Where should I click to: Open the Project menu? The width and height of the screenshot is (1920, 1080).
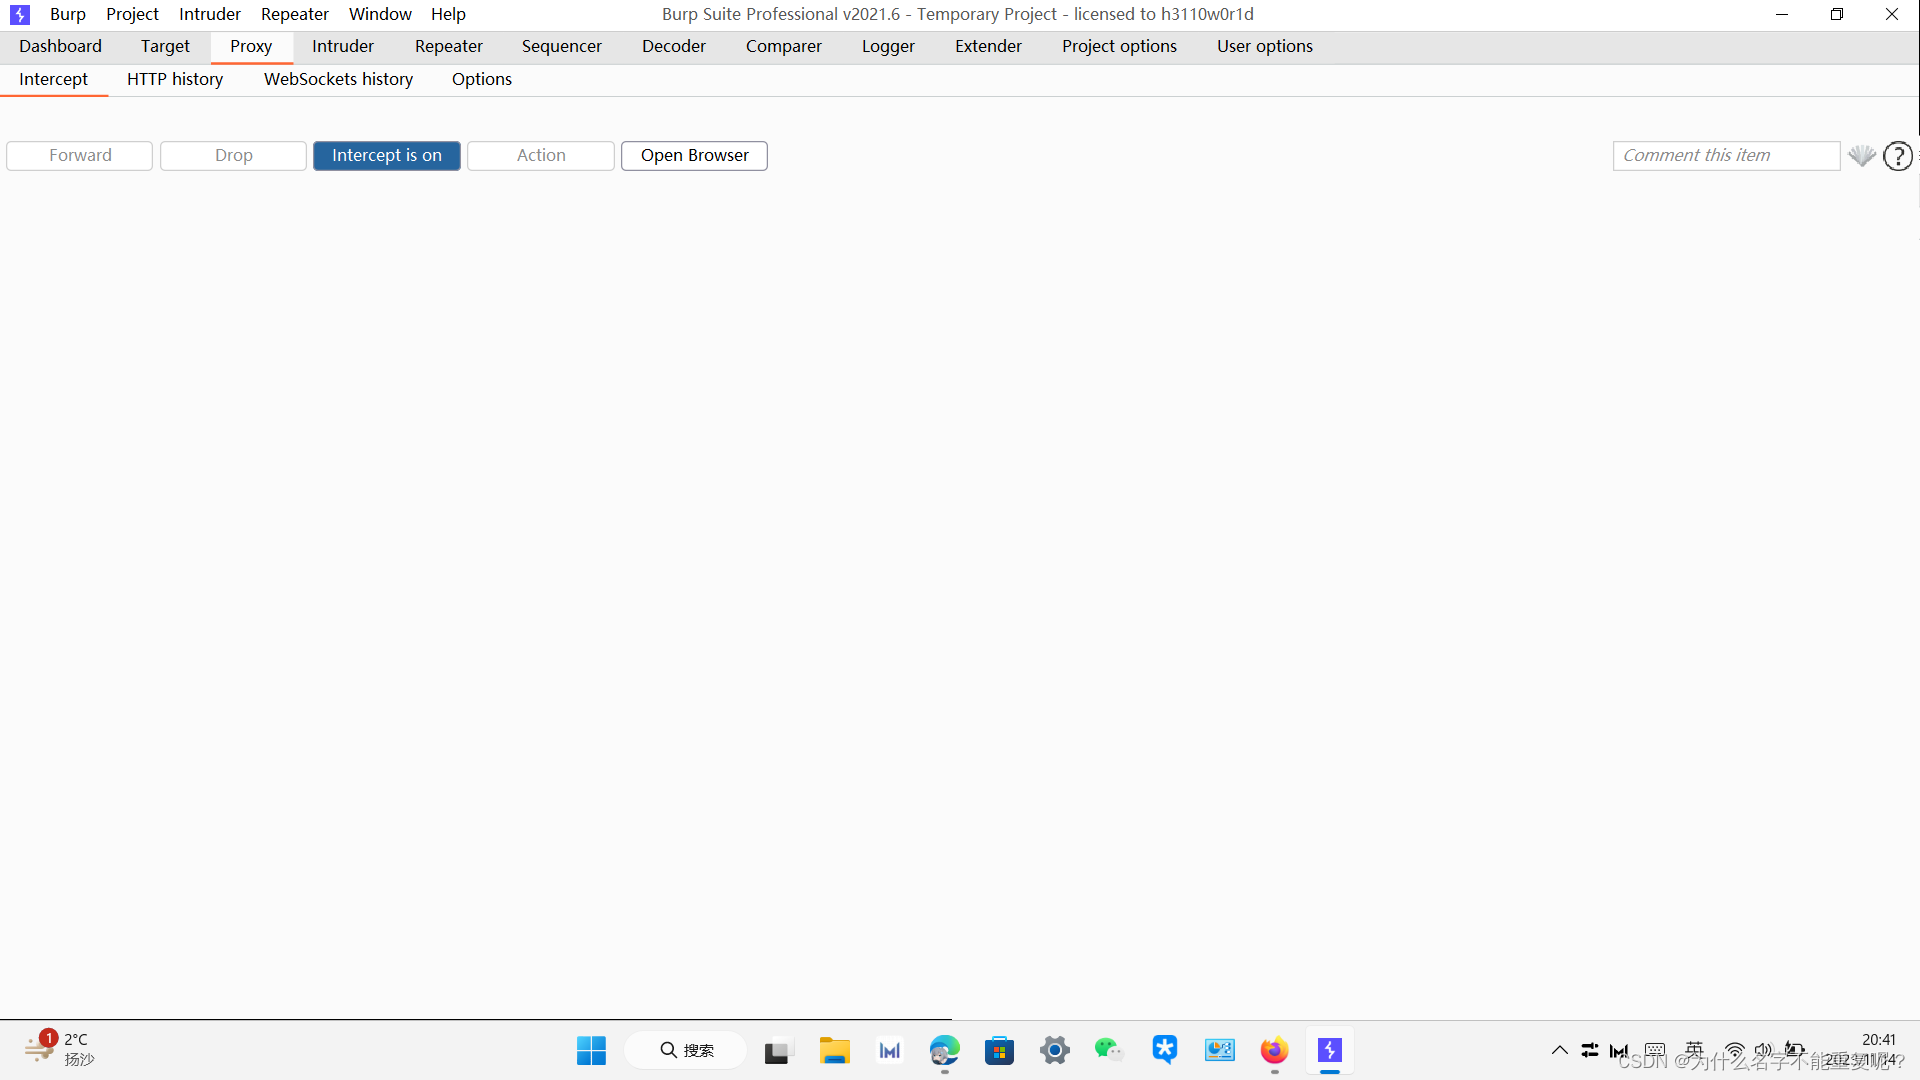[132, 14]
